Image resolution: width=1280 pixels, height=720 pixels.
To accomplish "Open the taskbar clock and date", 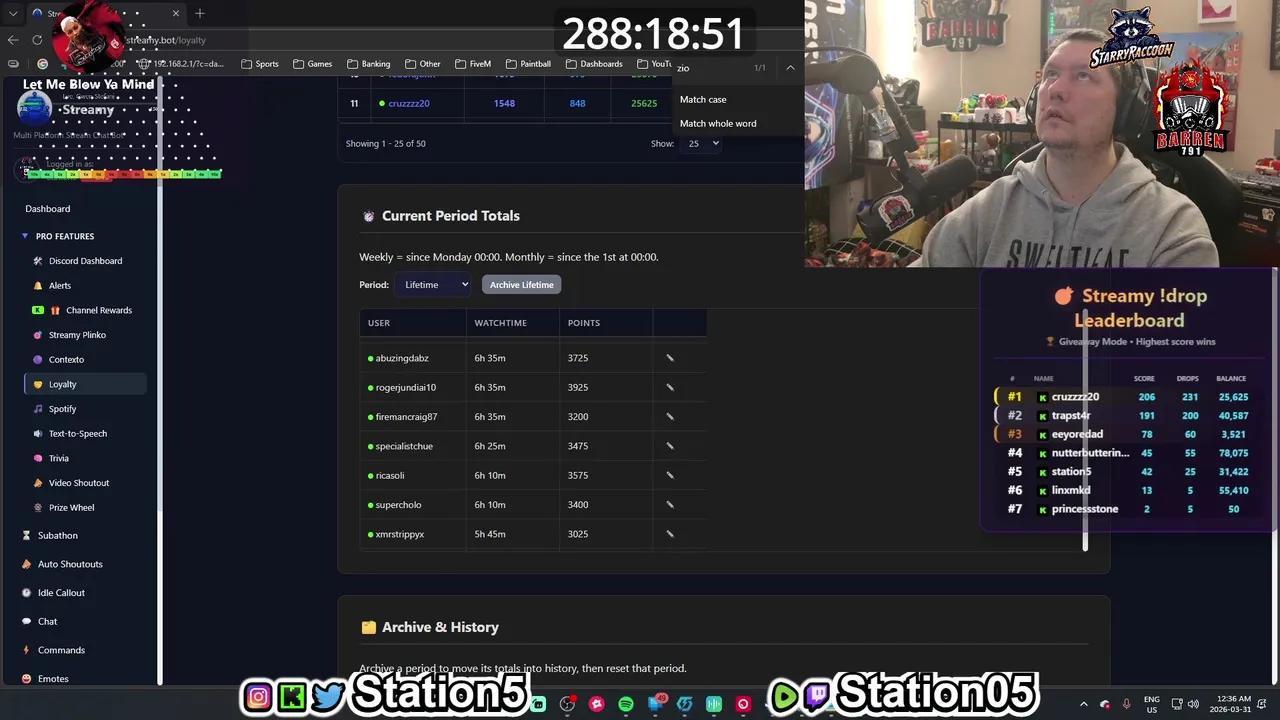I will [1229, 704].
